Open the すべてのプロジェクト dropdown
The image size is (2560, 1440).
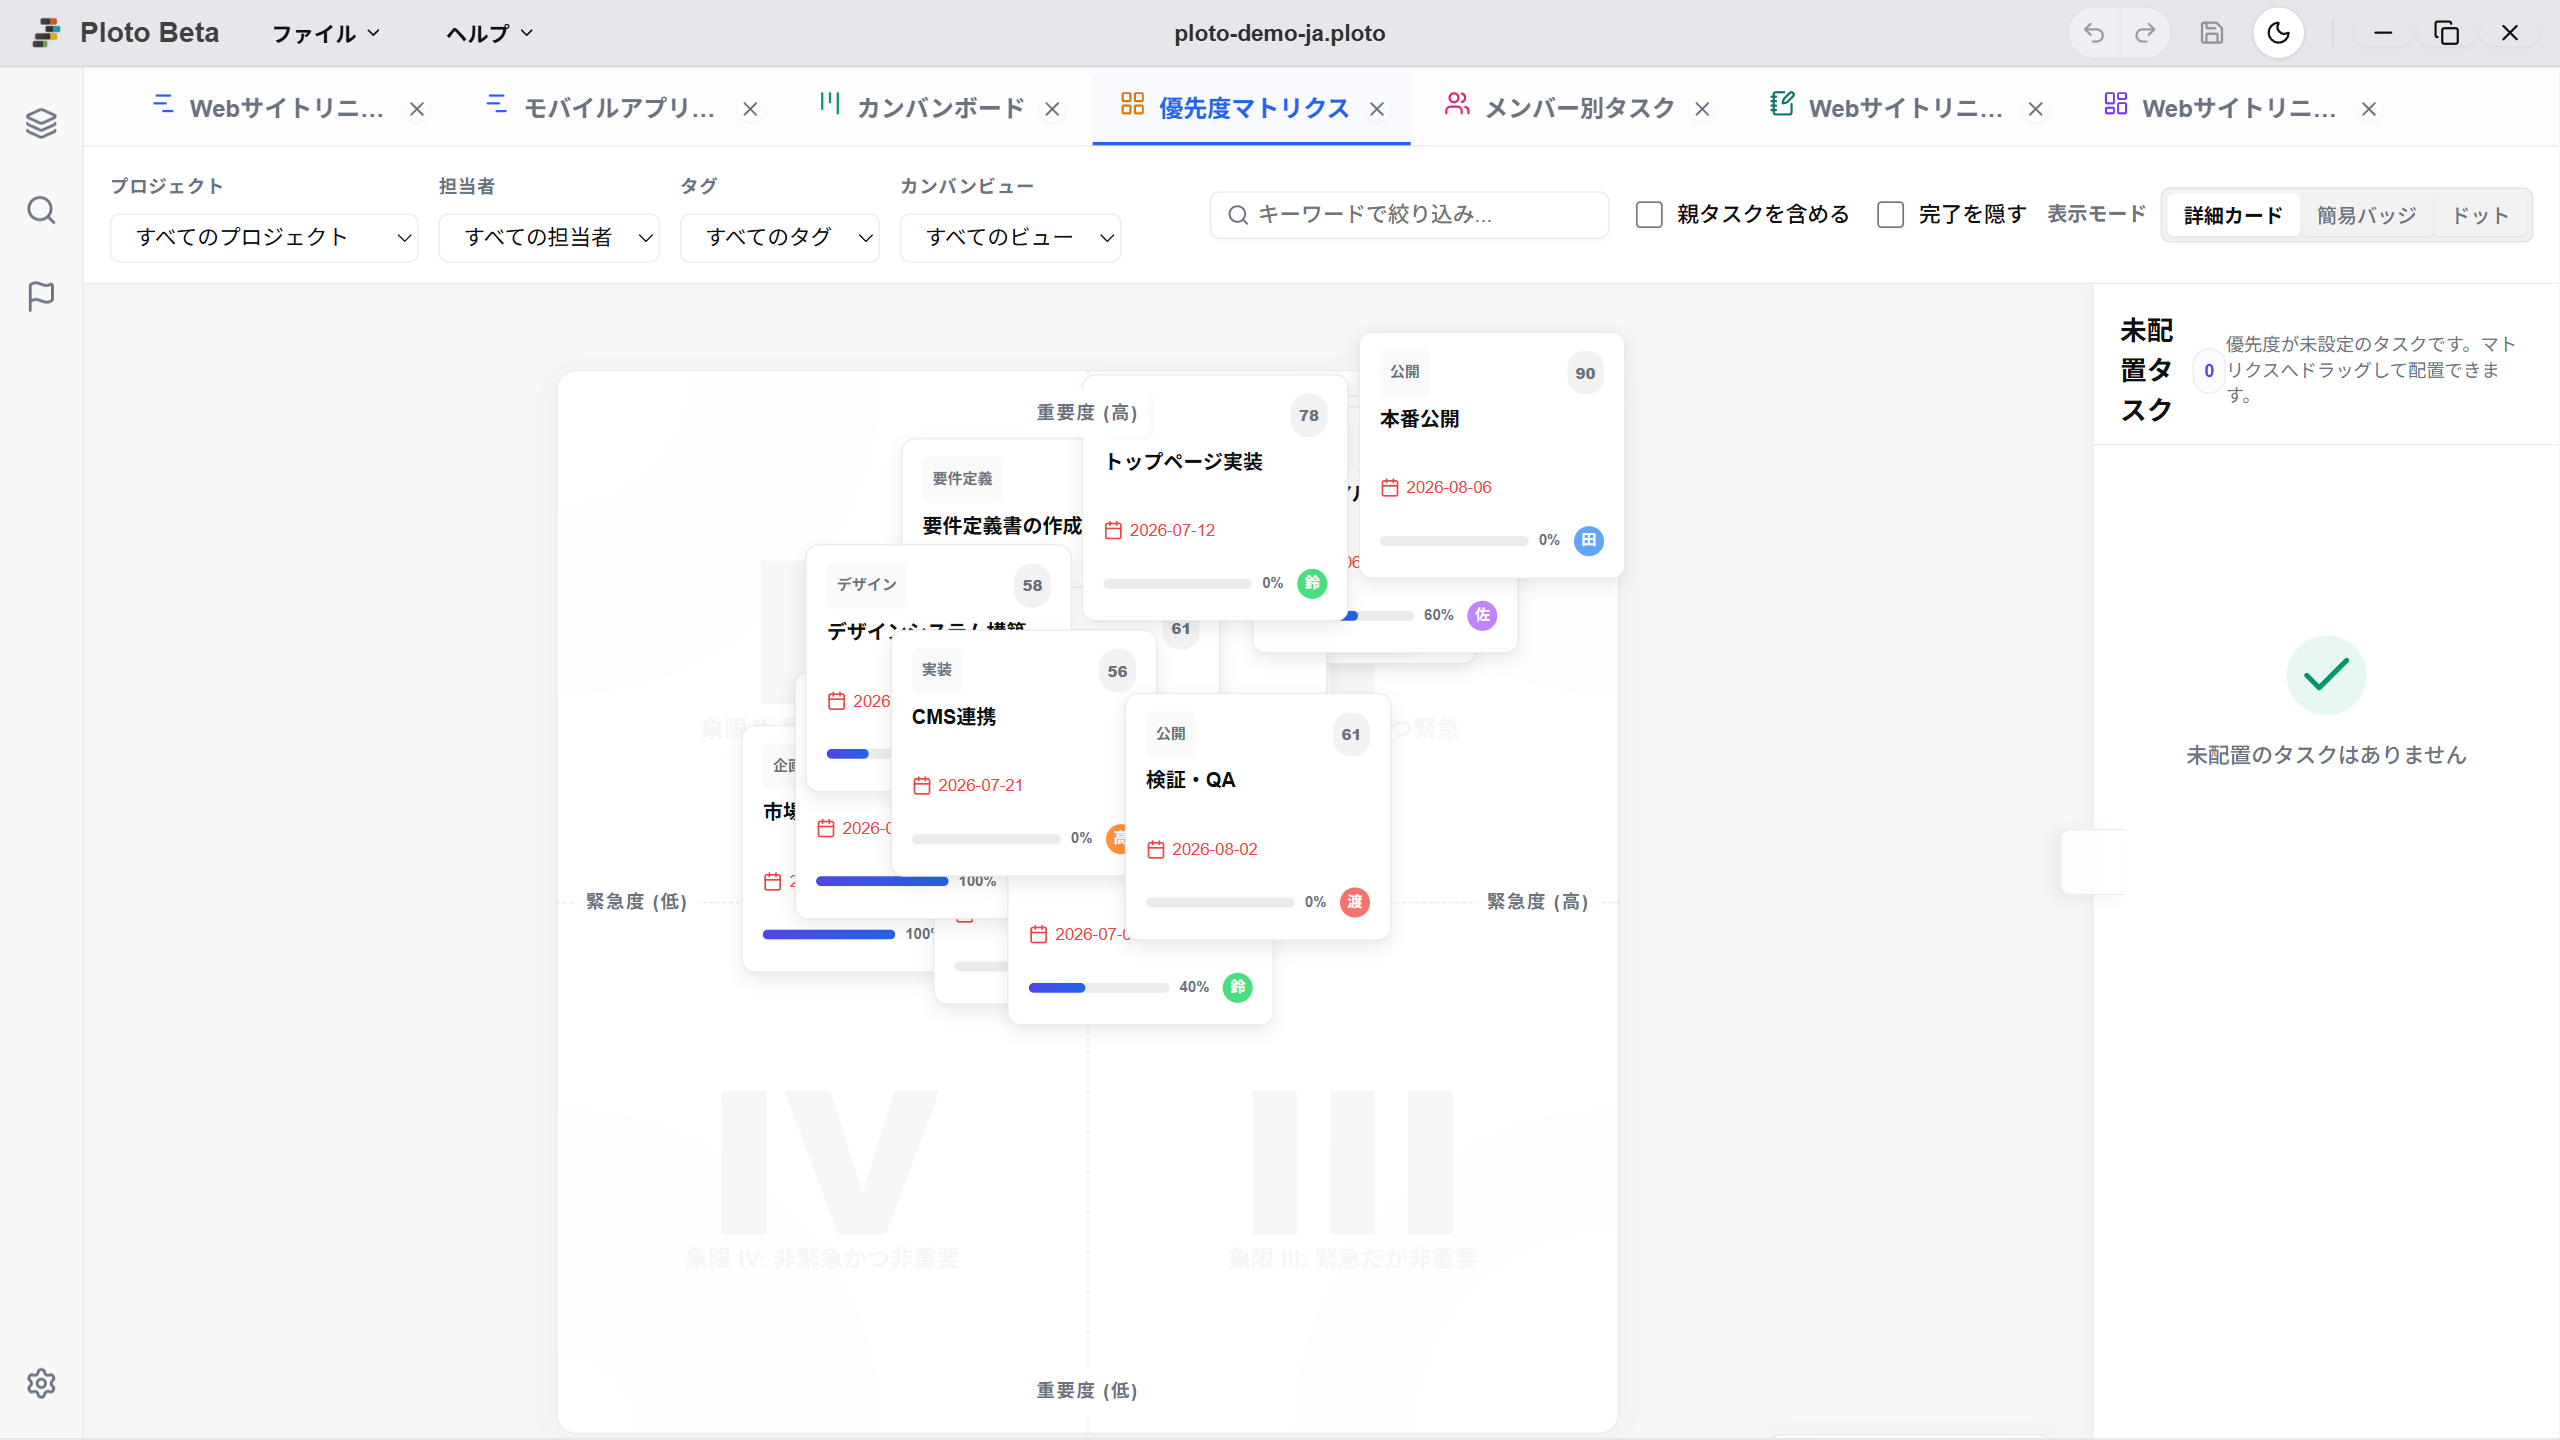click(264, 237)
